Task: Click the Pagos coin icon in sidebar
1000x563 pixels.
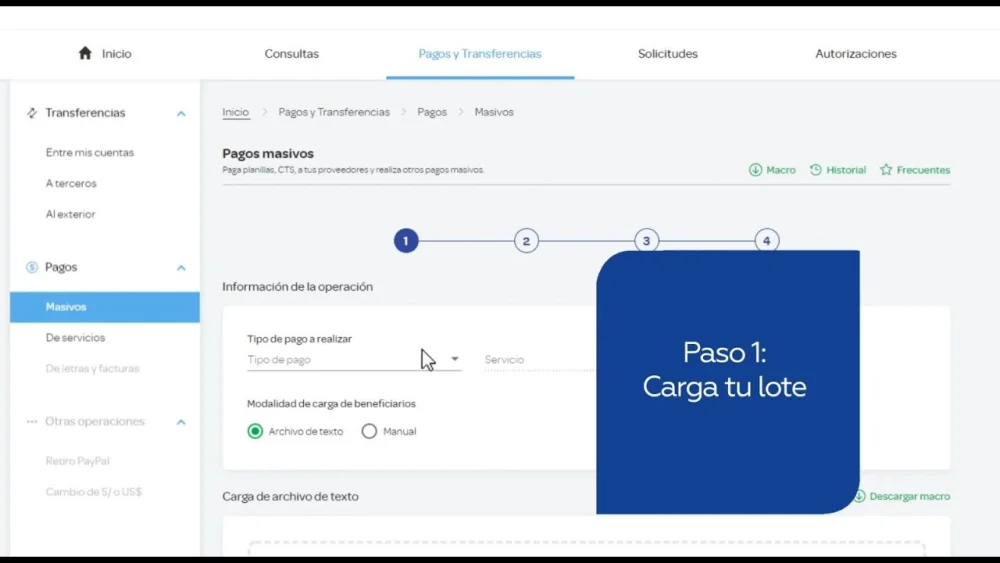Action: (32, 267)
